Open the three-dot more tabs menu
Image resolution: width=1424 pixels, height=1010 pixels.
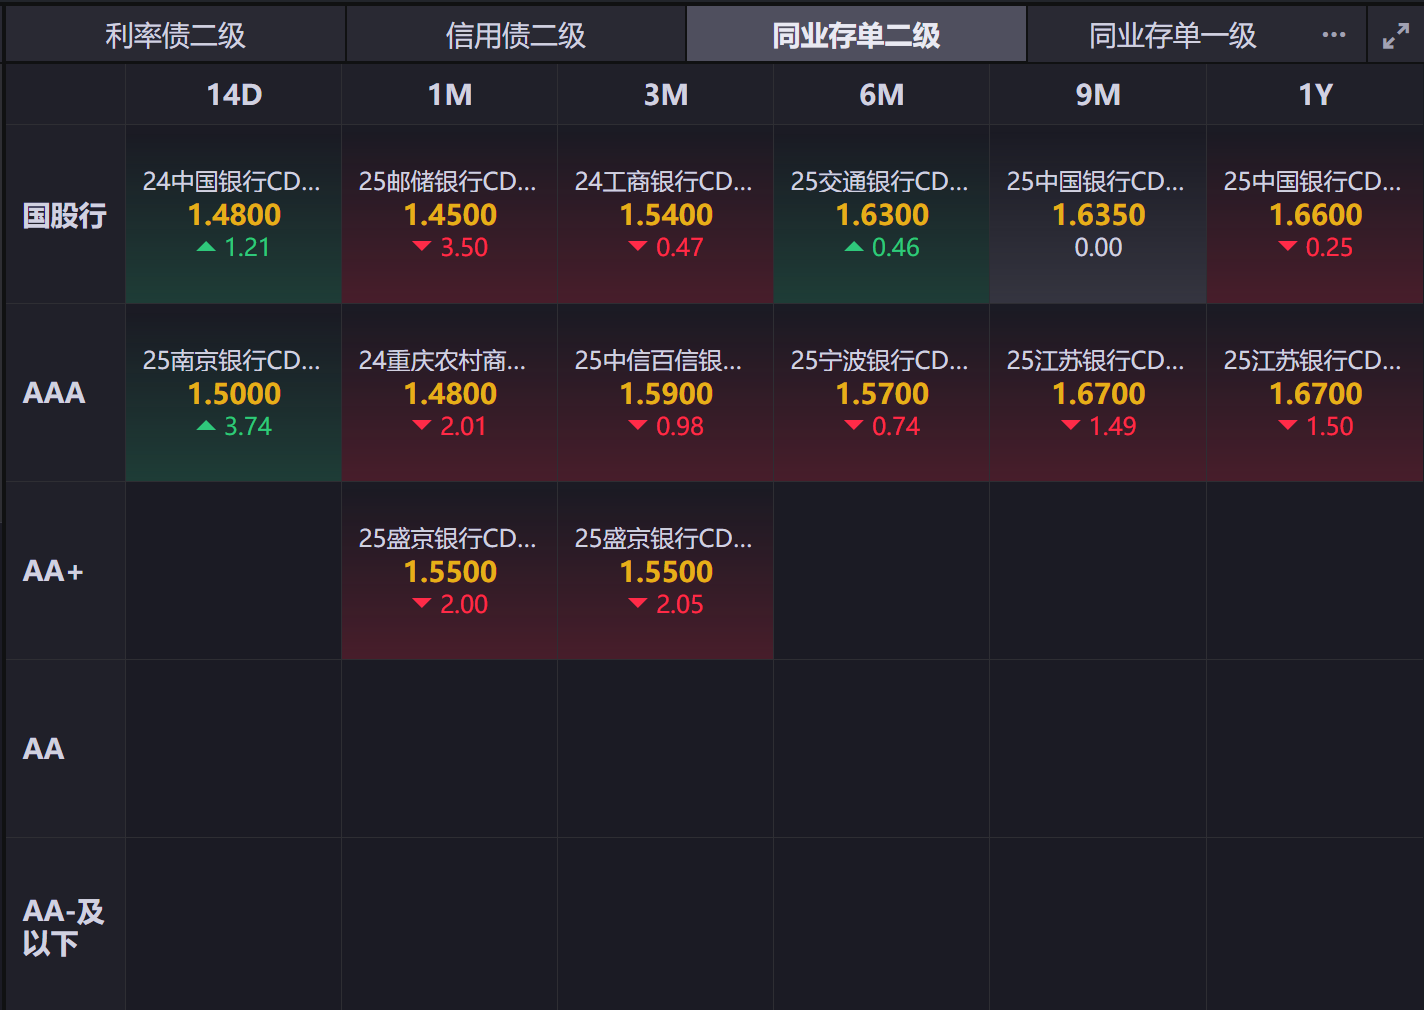pos(1333,35)
